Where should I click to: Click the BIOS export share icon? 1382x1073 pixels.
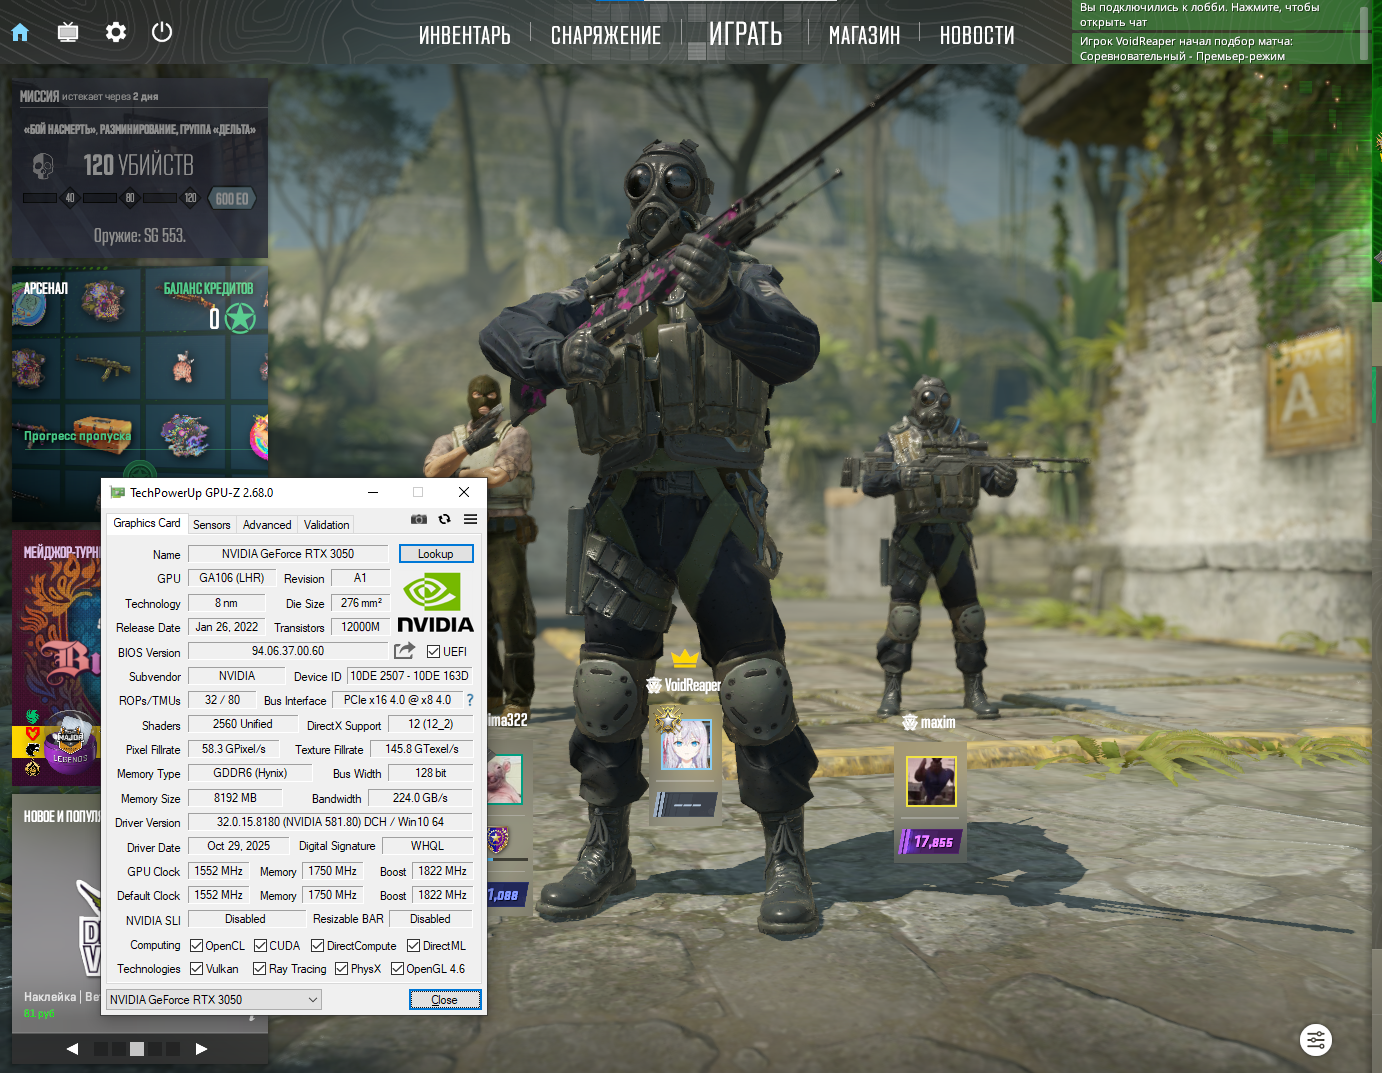pyautogui.click(x=404, y=651)
